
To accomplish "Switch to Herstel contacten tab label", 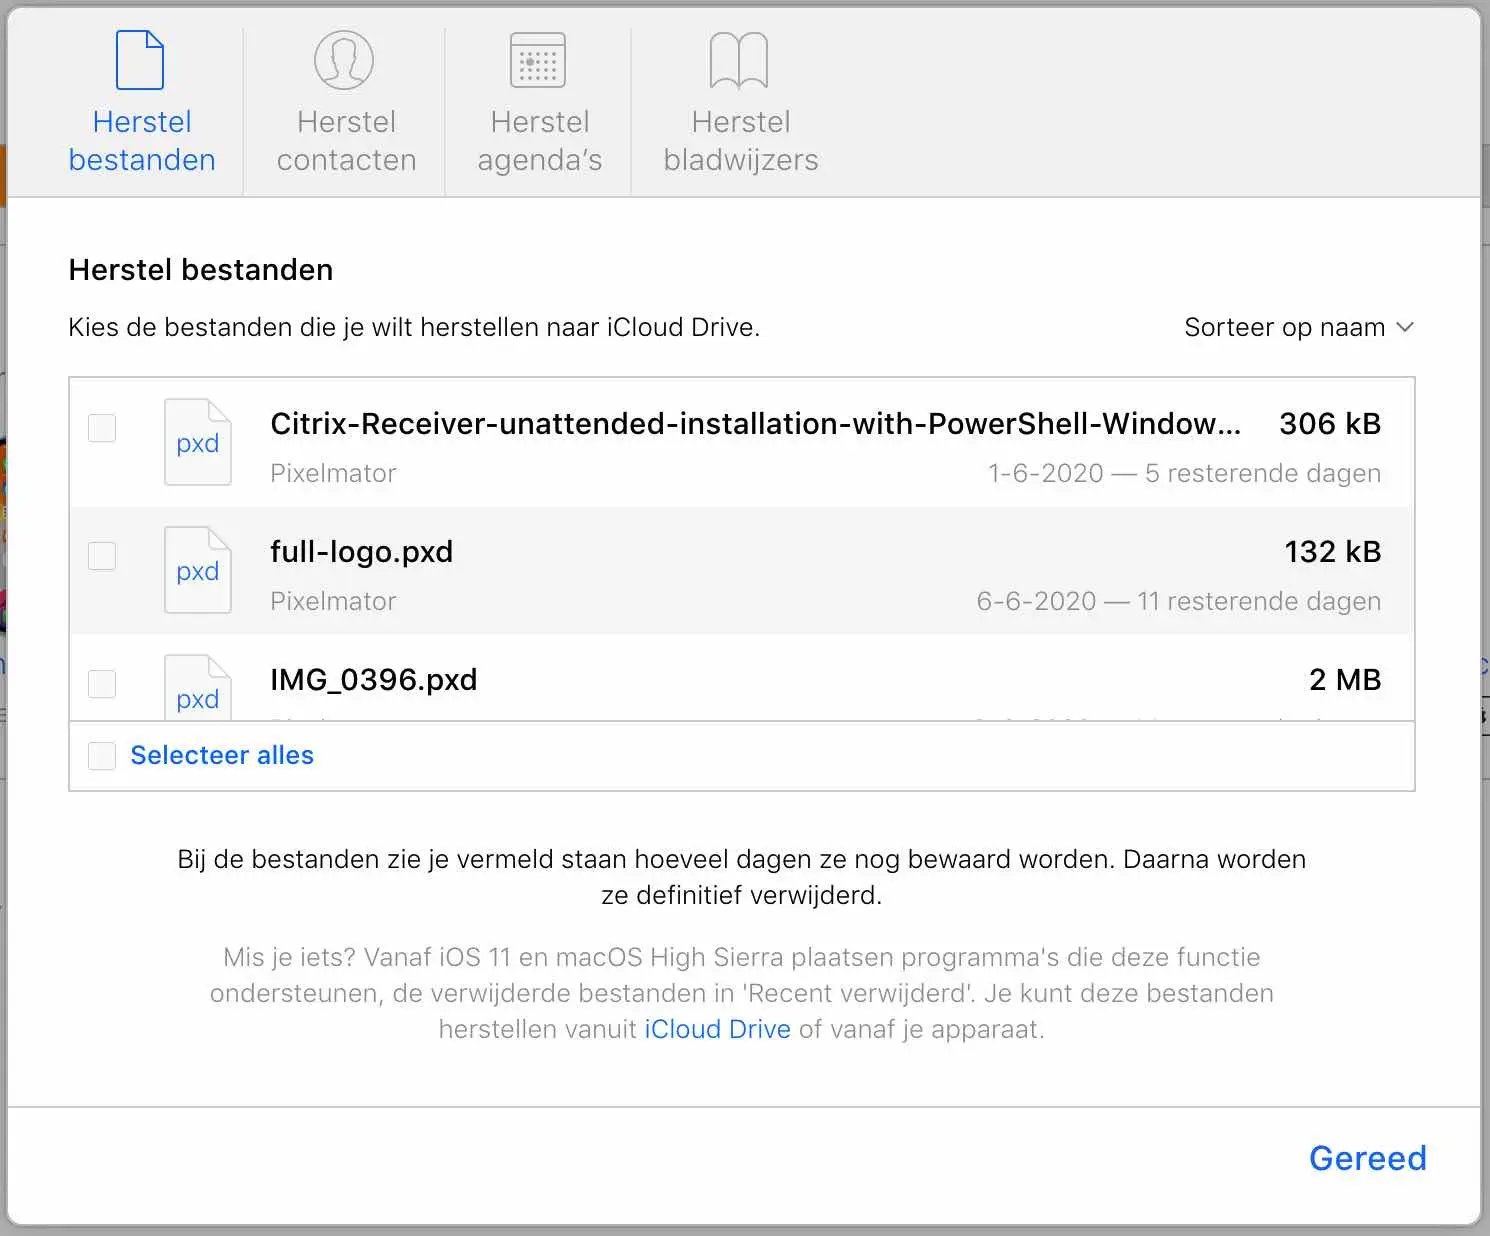I will pyautogui.click(x=346, y=141).
